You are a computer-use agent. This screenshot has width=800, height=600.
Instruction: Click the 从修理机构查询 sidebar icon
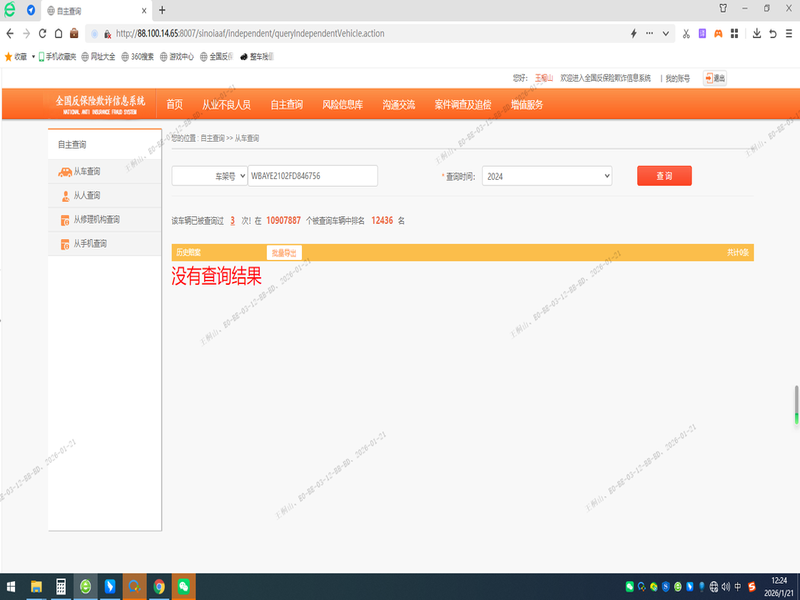[x=64, y=220]
